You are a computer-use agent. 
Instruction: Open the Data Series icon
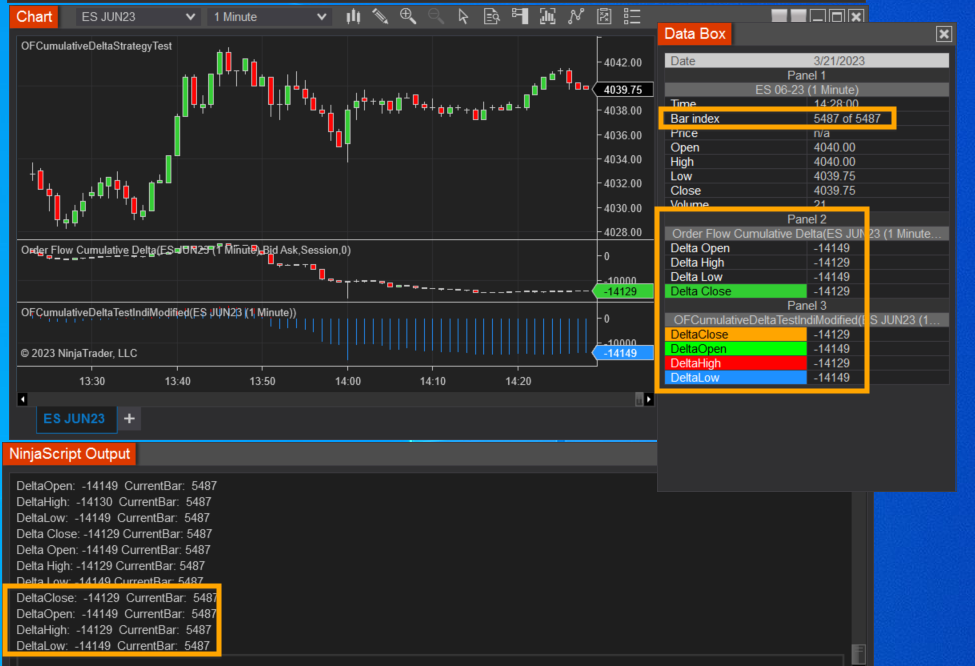pyautogui.click(x=548, y=17)
